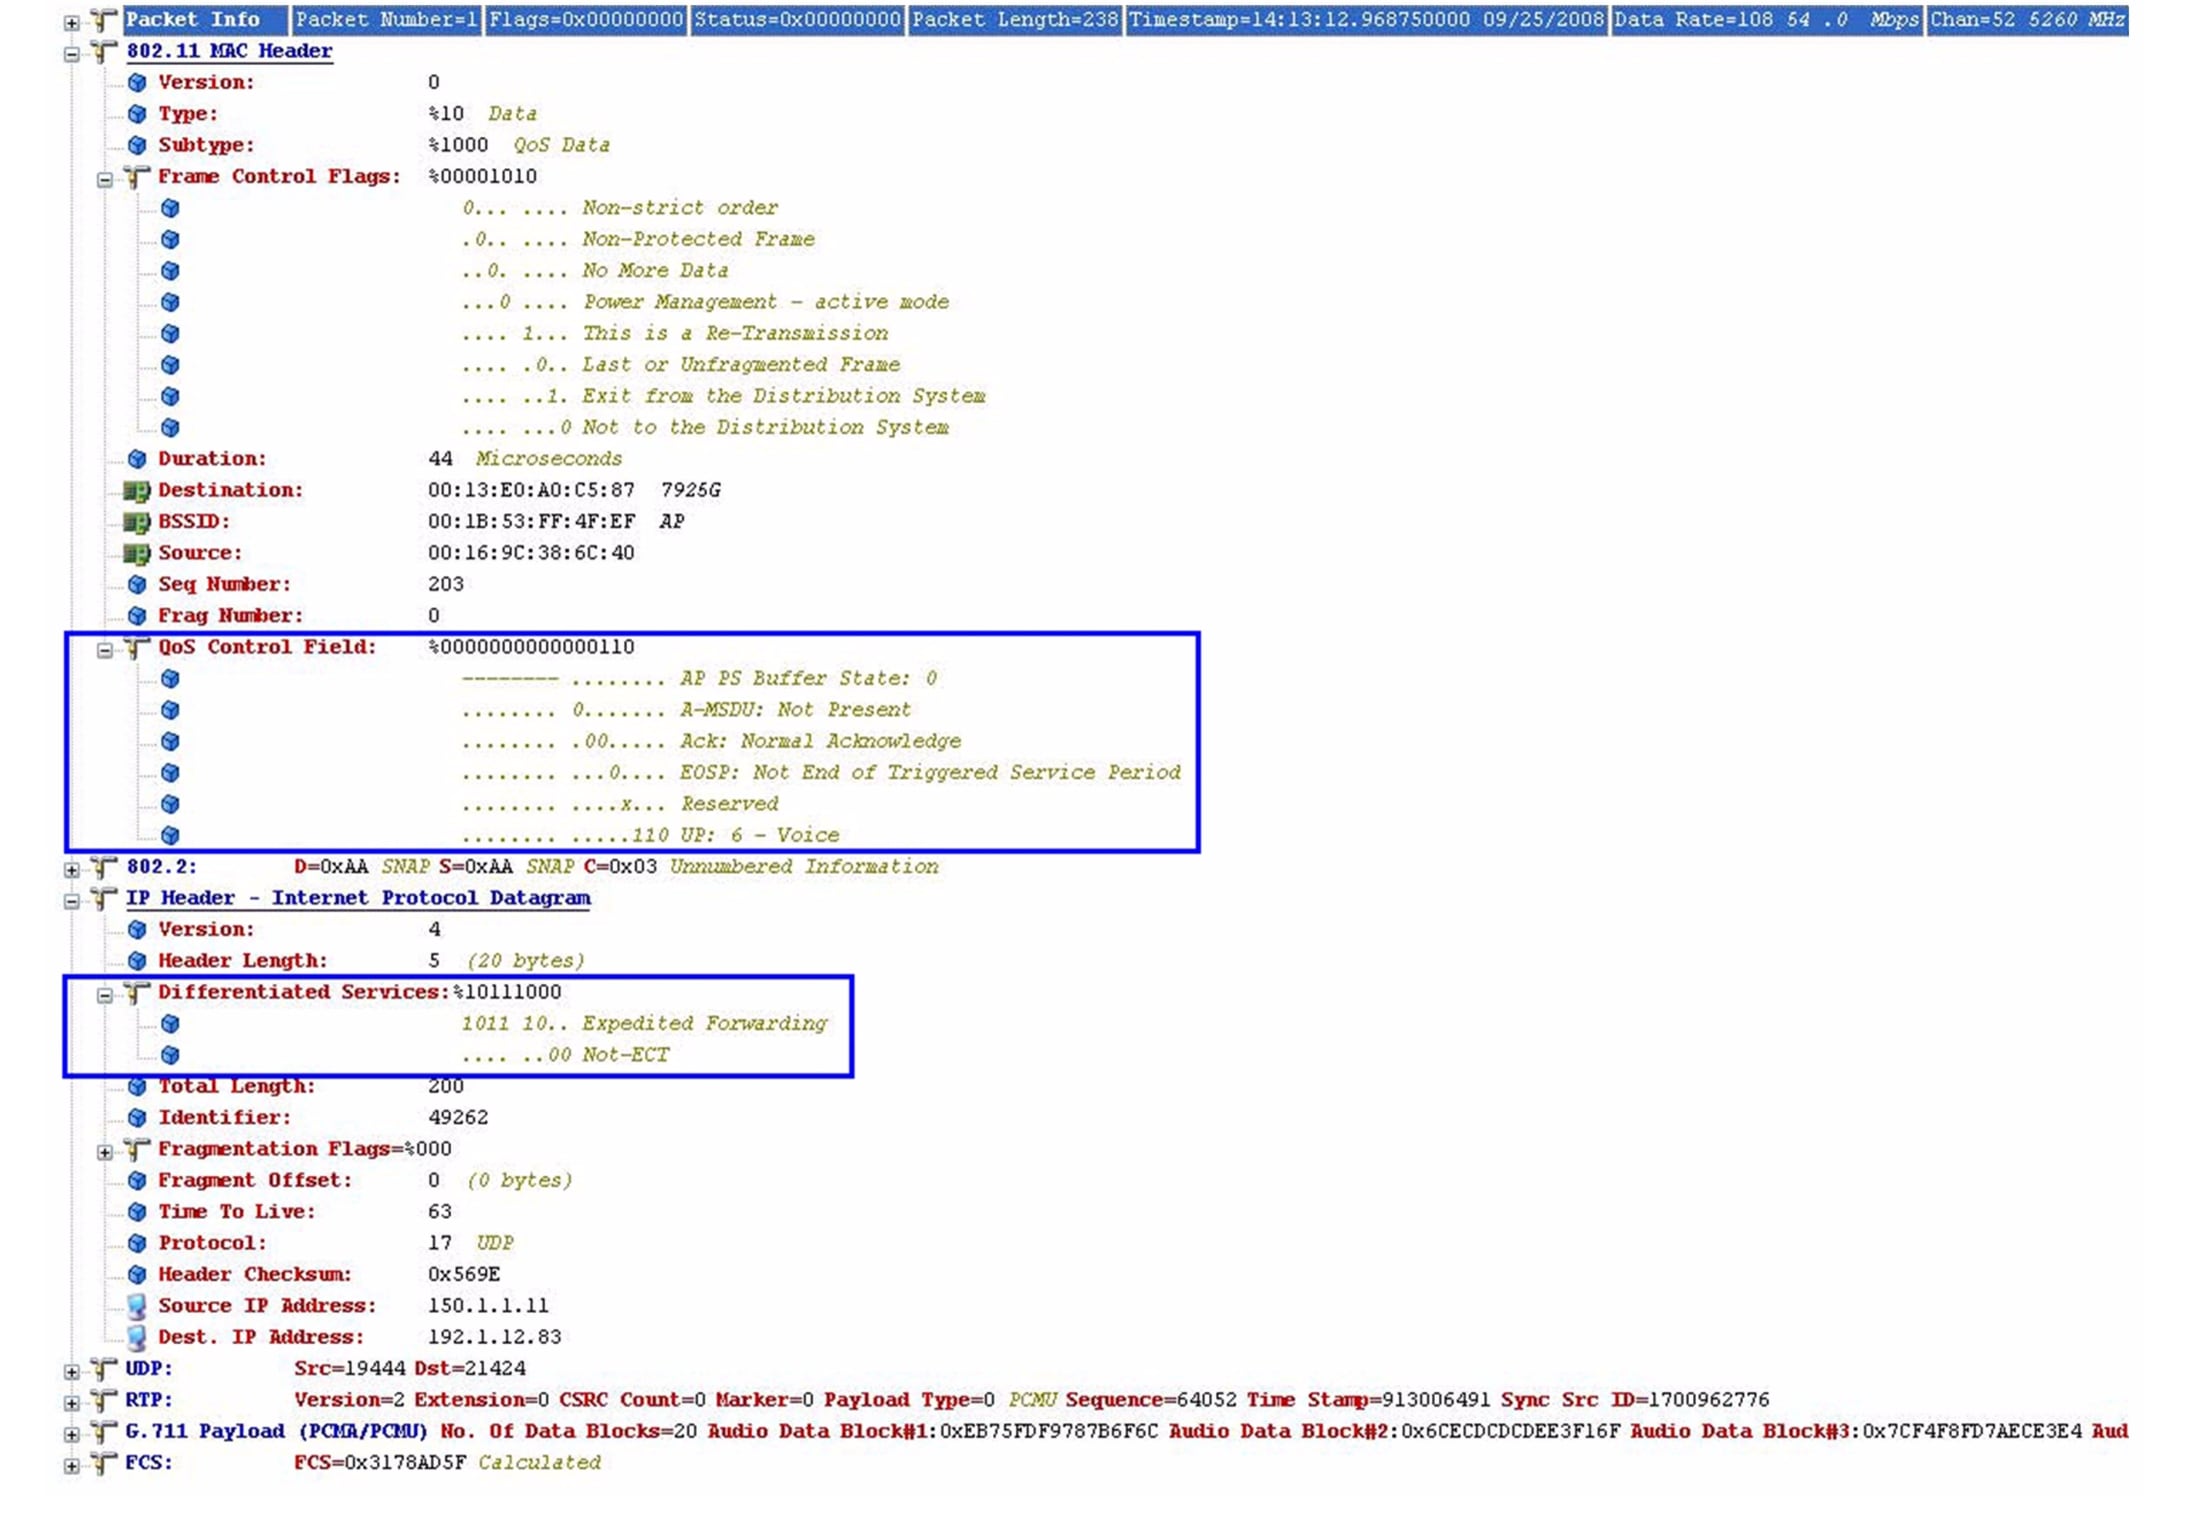Select the 802.11 MAC Header heading
This screenshot has height=1513, width=2190.
(229, 51)
